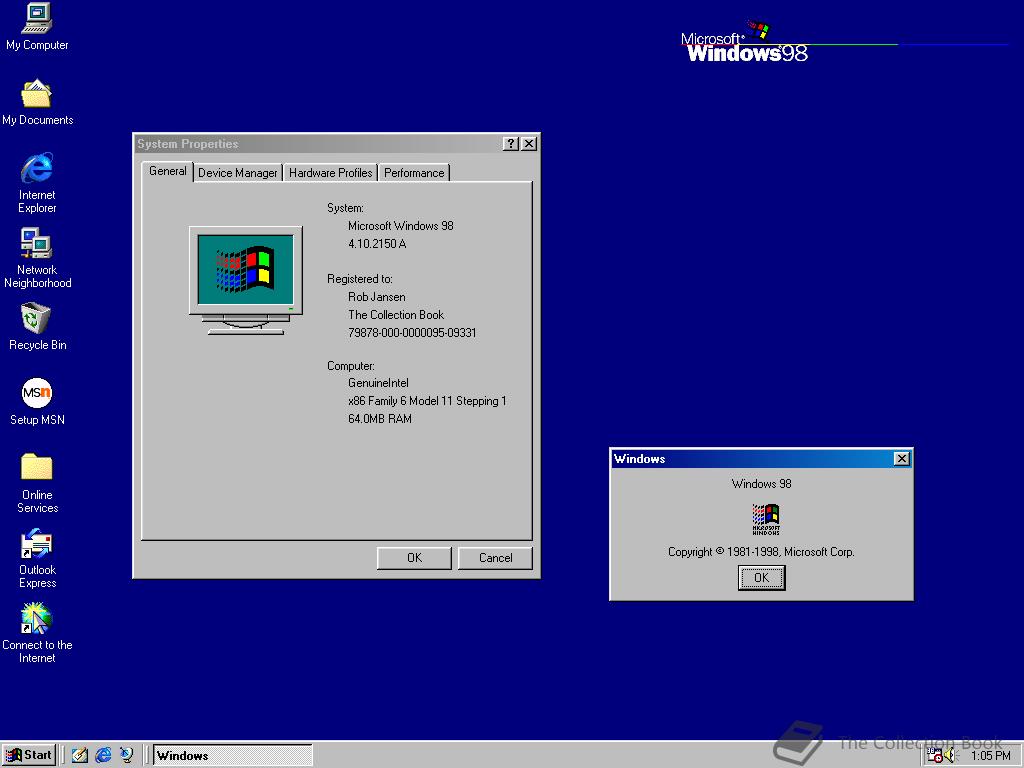This screenshot has width=1024, height=768.
Task: Click Show Desktop in Quick Launch
Action: pos(80,755)
